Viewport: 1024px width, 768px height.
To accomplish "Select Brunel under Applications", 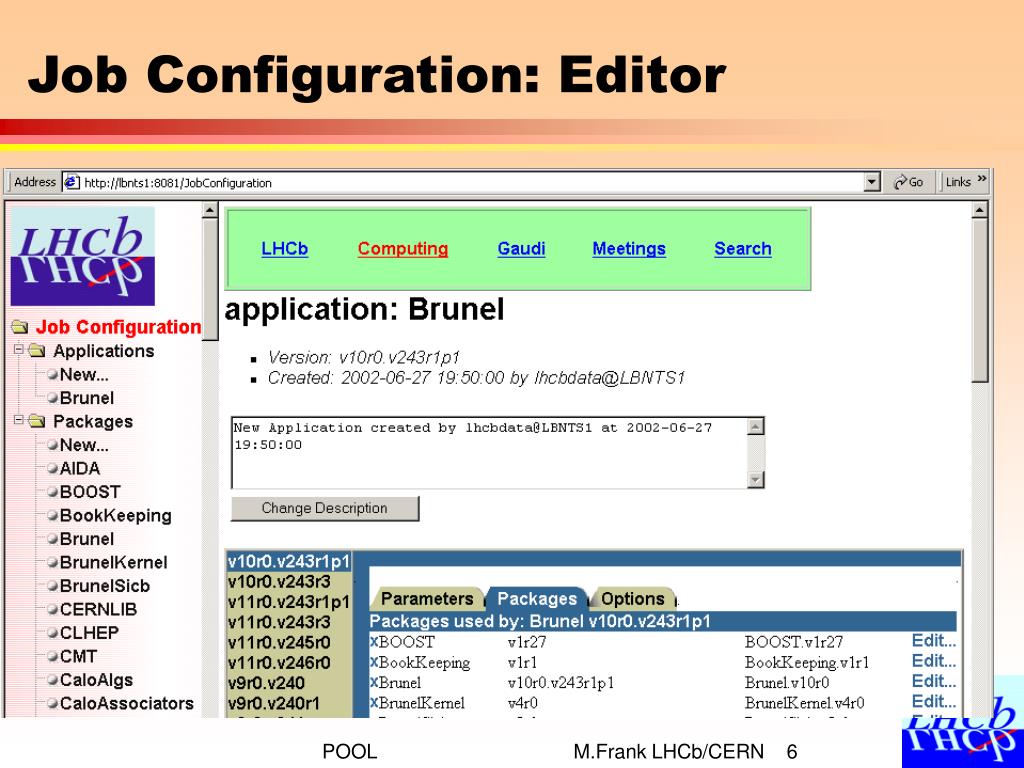I will coord(87,398).
